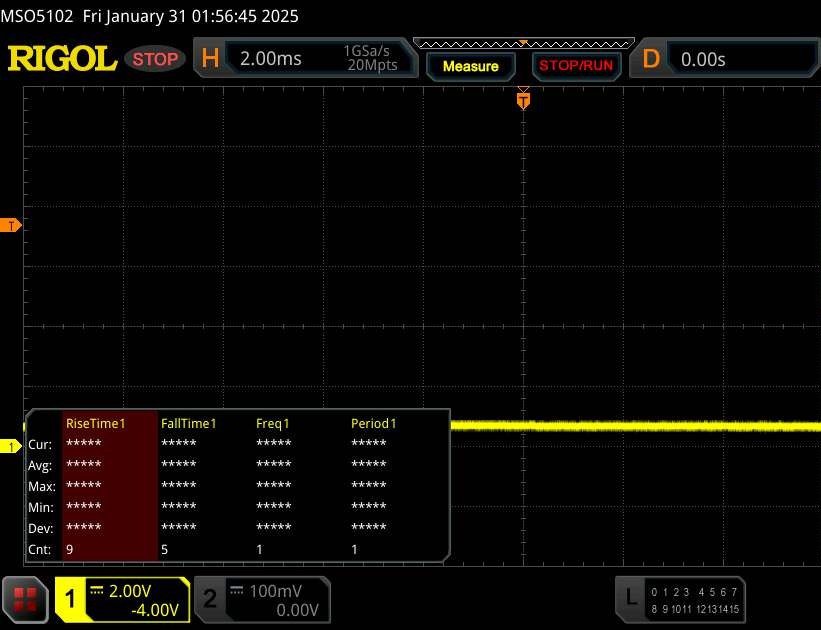Click the FallTime1 count value 5
Image resolution: width=821 pixels, height=630 pixels.
click(164, 549)
